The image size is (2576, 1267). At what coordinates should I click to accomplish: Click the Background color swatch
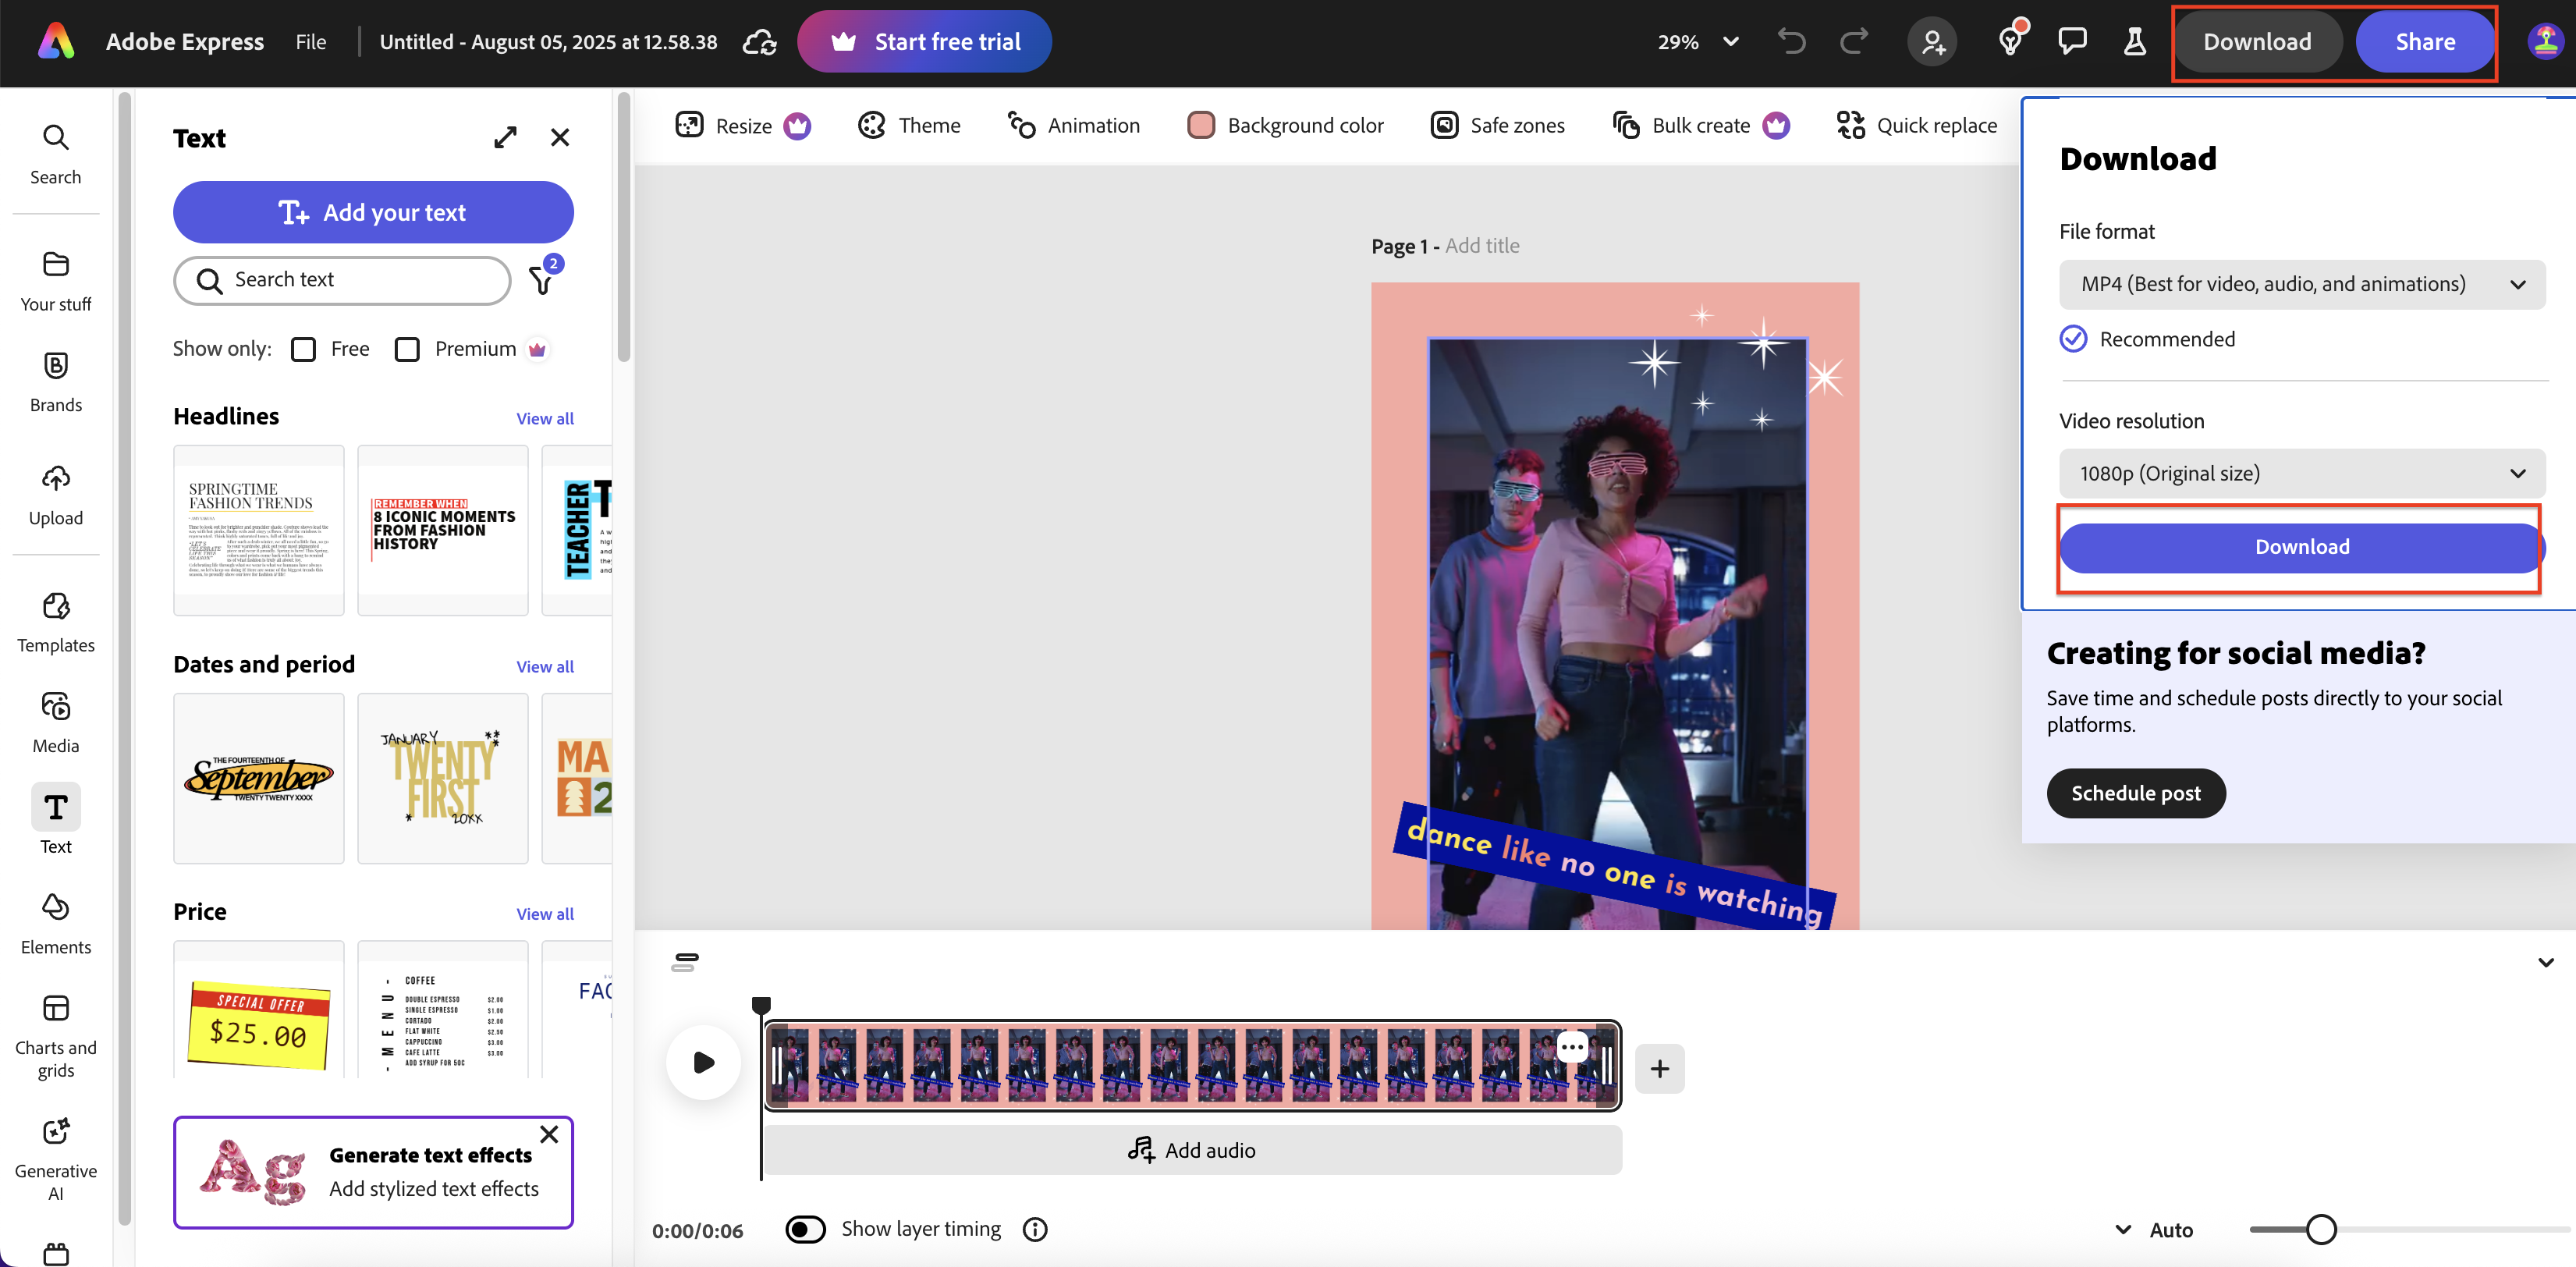(1200, 125)
